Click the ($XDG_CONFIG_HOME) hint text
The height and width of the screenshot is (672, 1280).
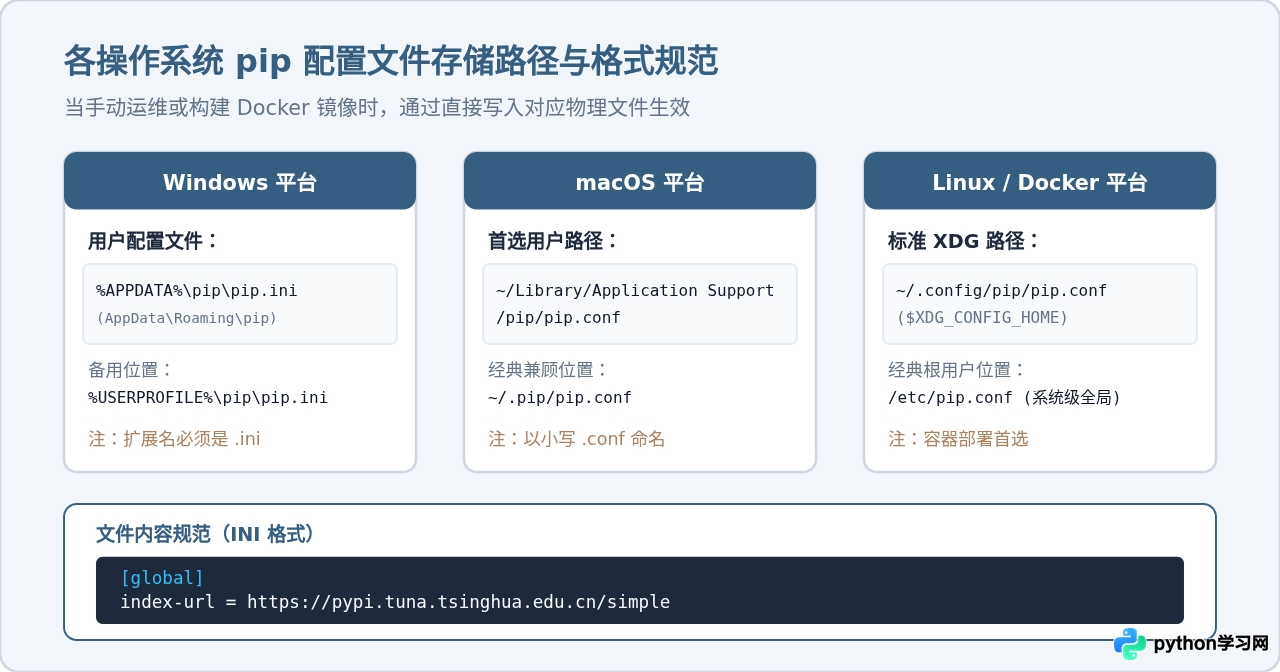point(982,318)
